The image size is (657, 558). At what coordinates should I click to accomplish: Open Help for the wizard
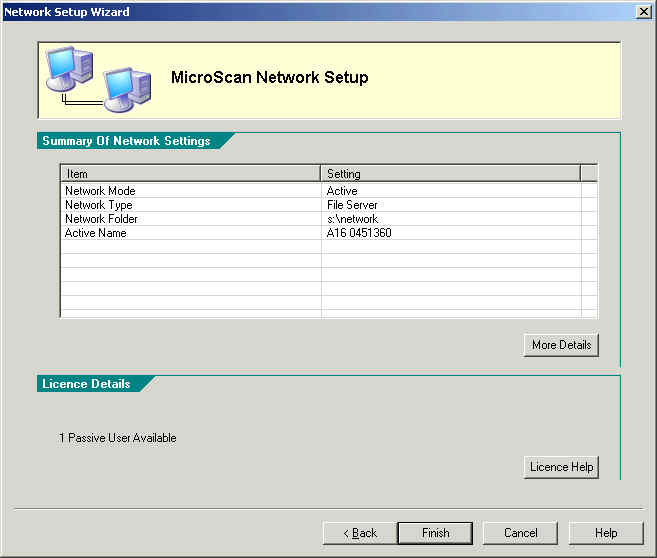click(606, 533)
